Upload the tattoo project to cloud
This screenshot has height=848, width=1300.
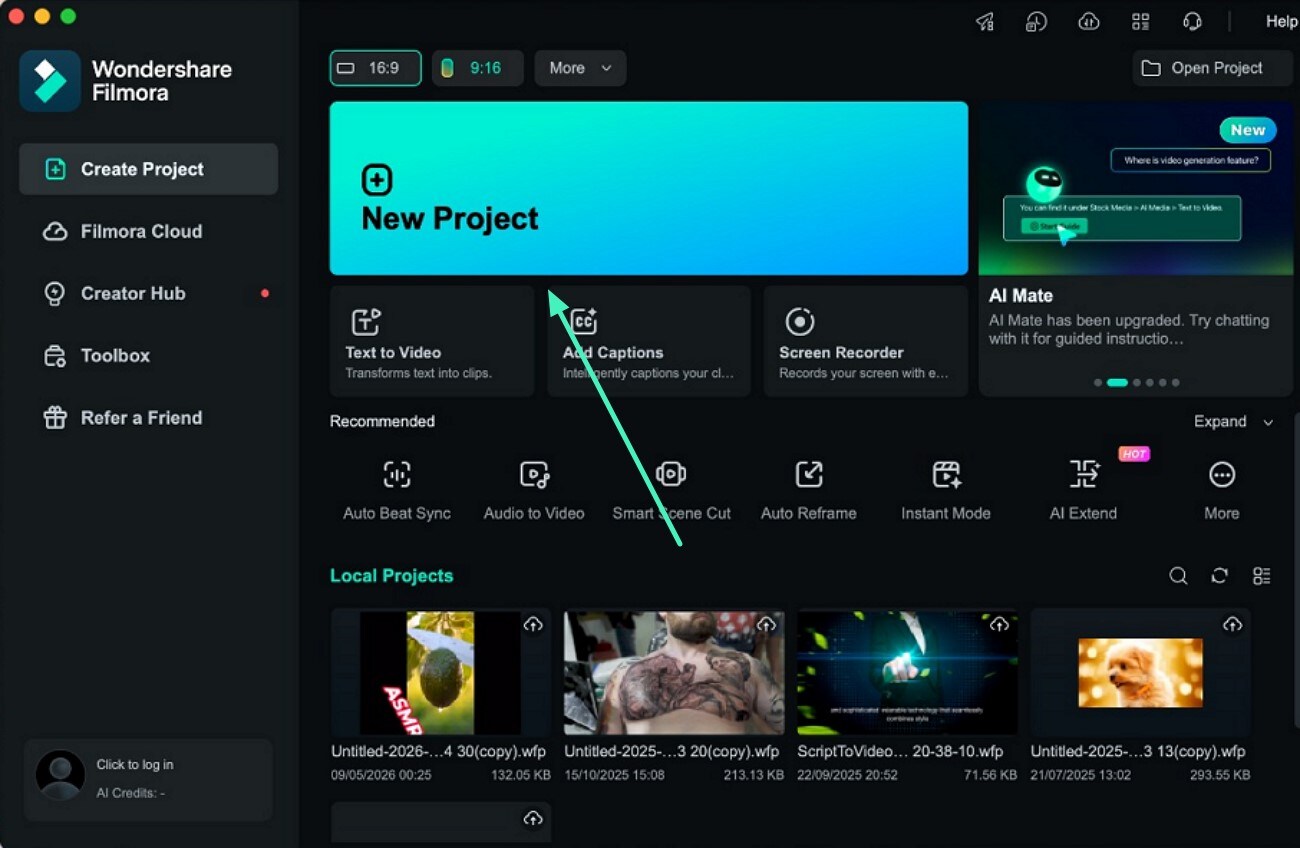coord(766,624)
